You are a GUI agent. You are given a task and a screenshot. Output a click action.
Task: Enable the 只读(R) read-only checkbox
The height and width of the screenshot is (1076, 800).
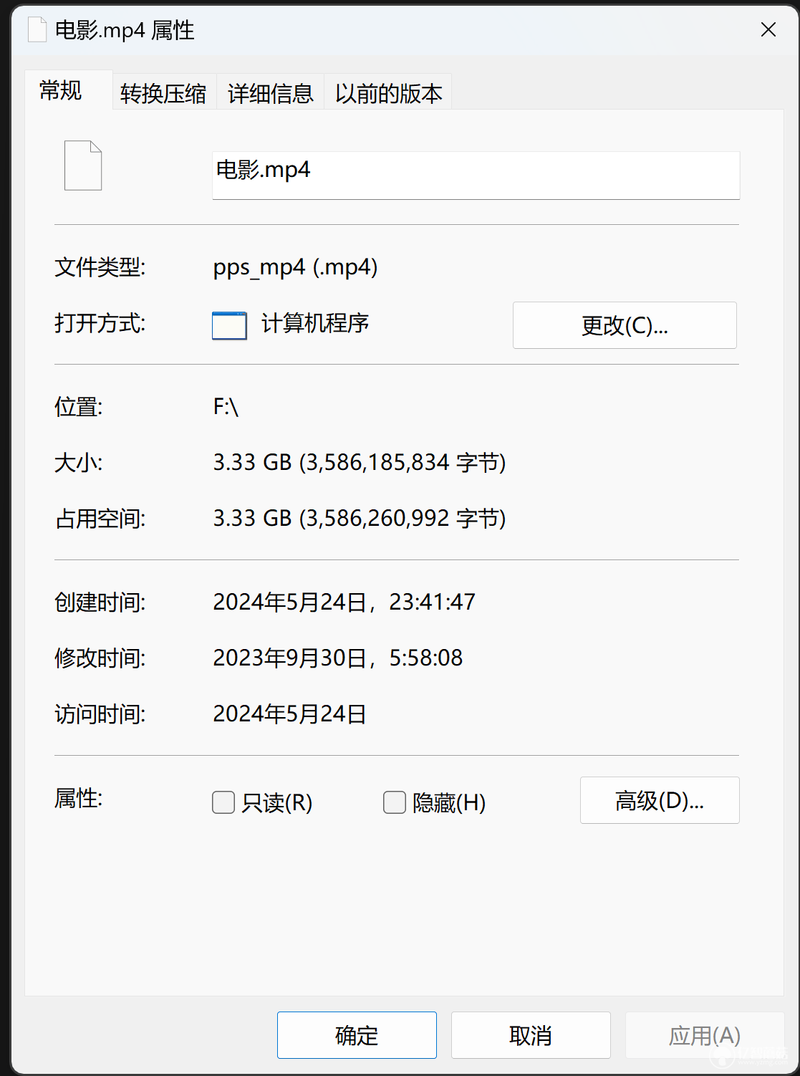coord(224,802)
